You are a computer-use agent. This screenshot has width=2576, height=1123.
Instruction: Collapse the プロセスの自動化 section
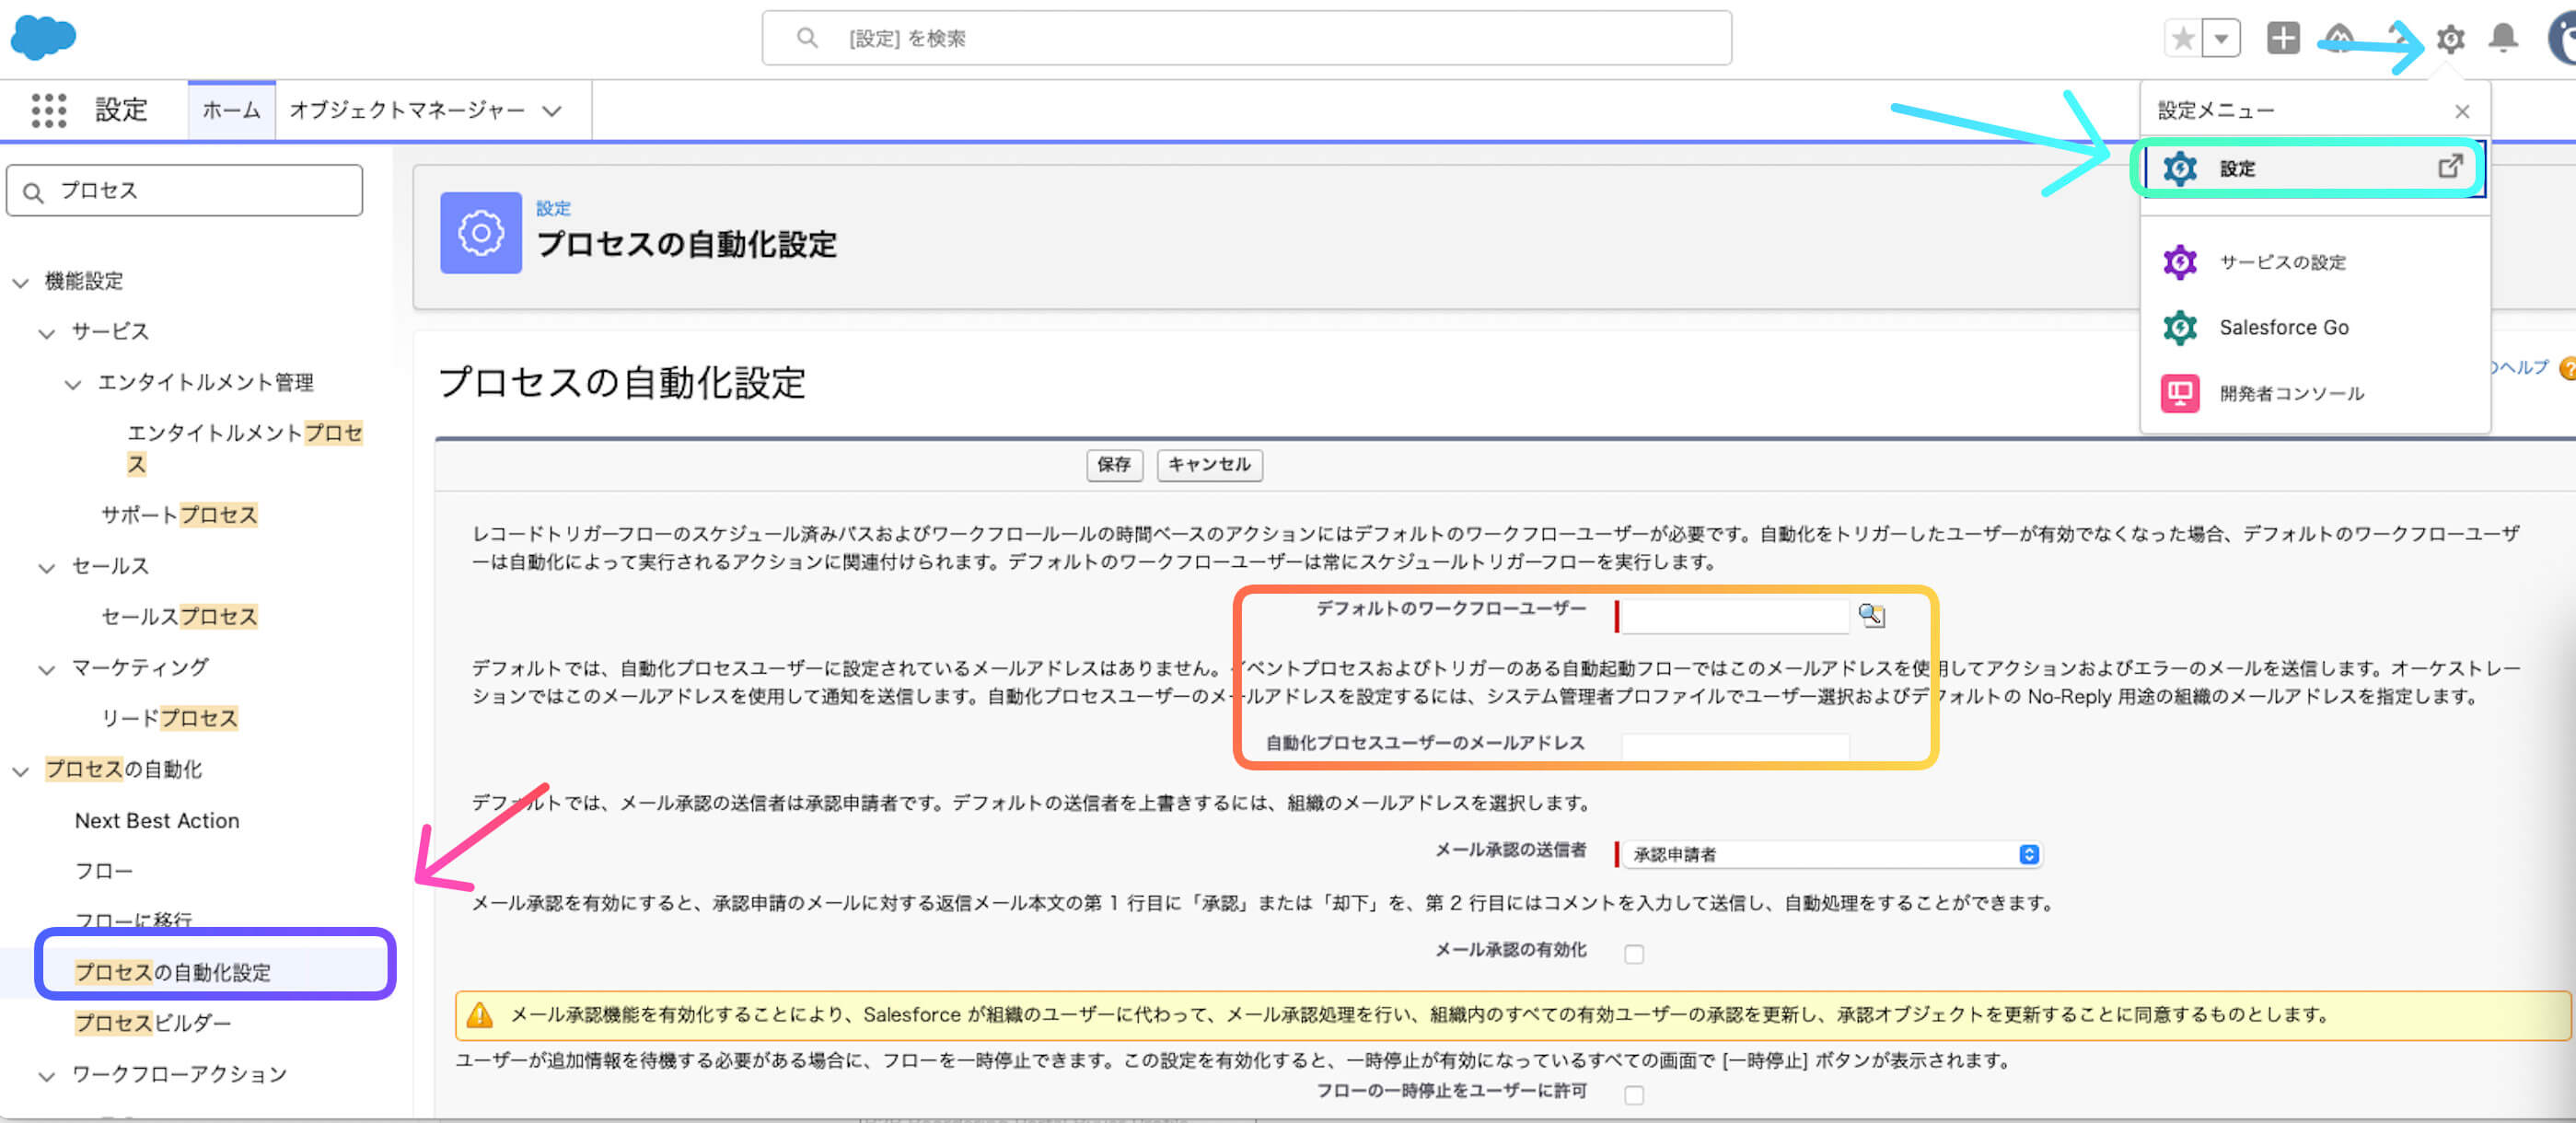coord(20,771)
